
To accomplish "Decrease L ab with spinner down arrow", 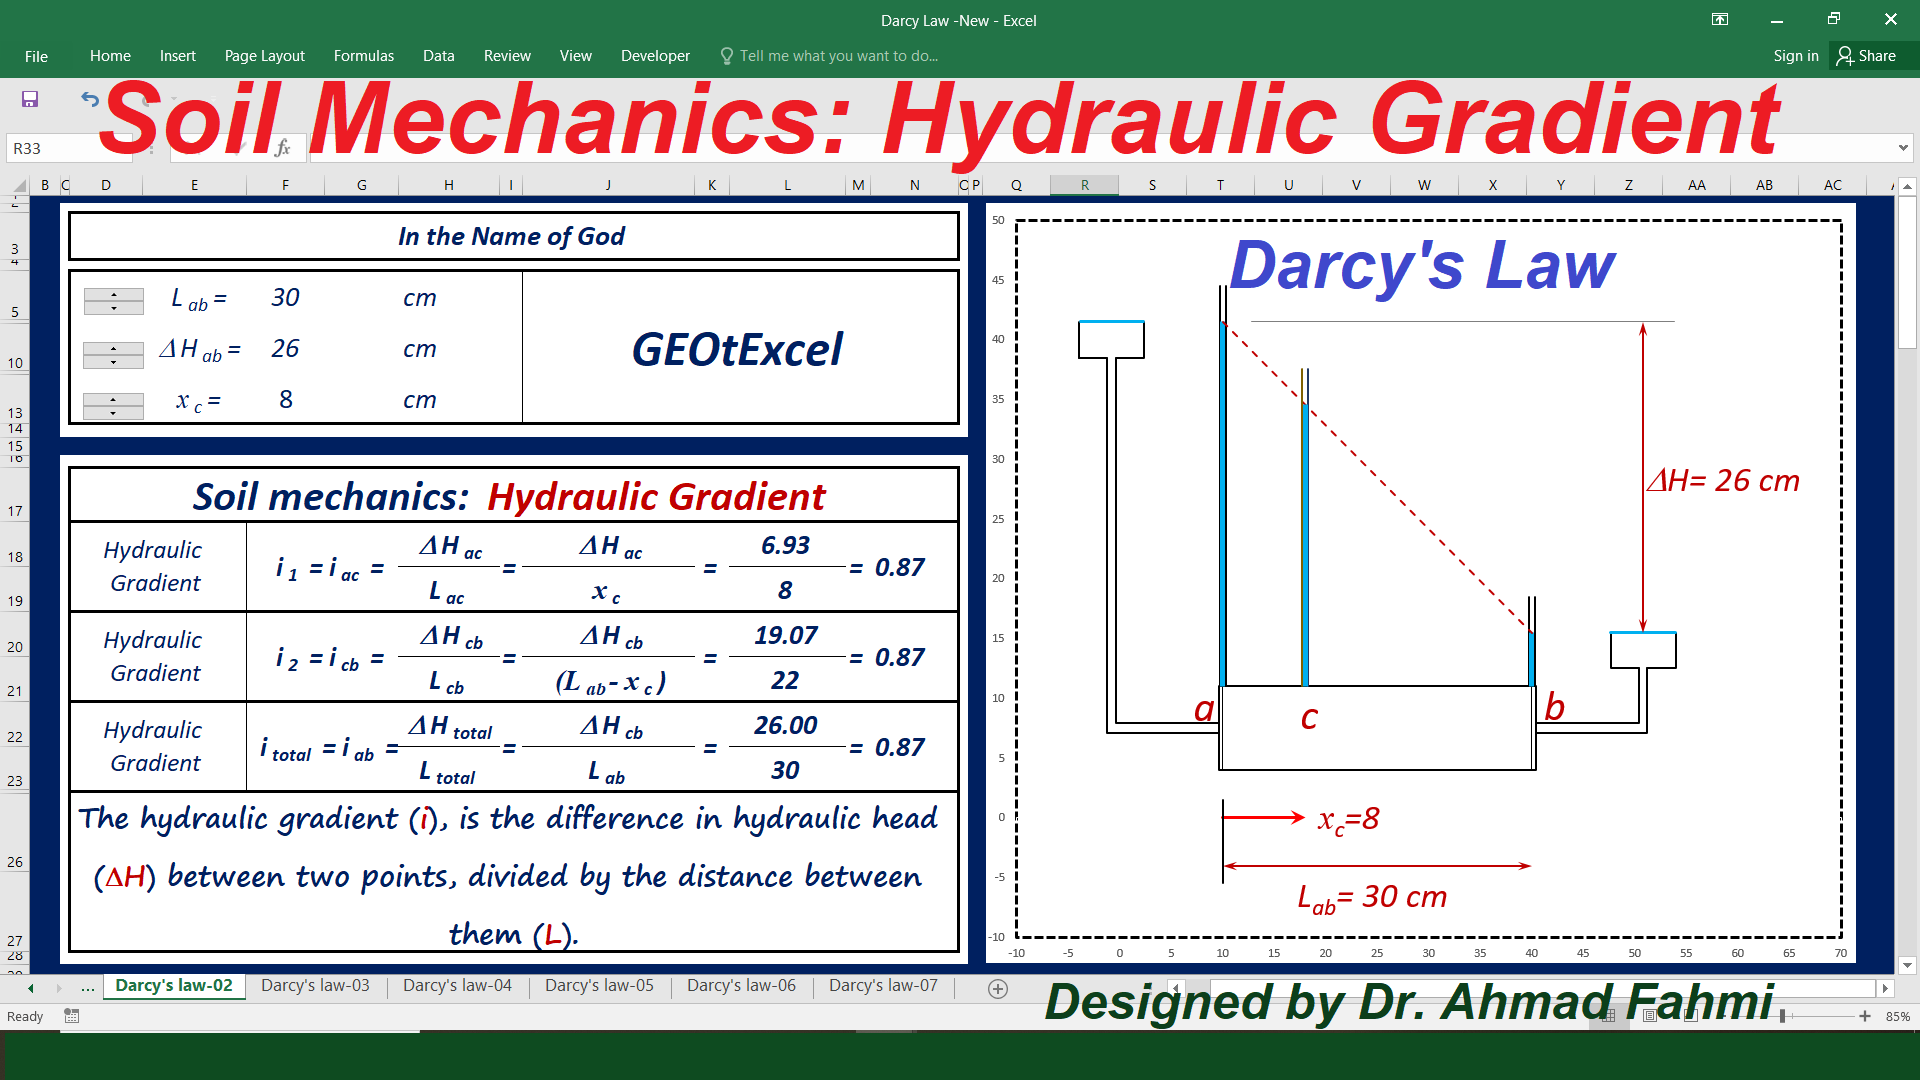I will click(114, 307).
